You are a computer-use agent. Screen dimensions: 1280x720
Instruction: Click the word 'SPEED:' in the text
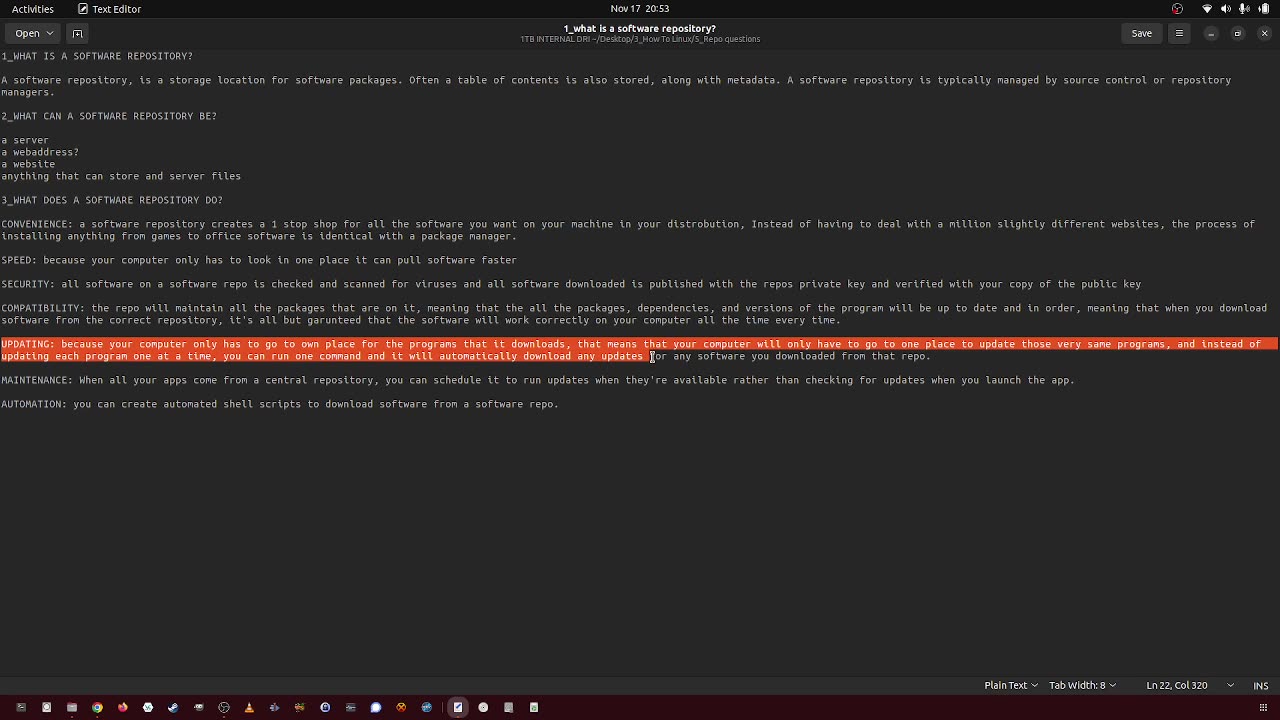coord(19,260)
